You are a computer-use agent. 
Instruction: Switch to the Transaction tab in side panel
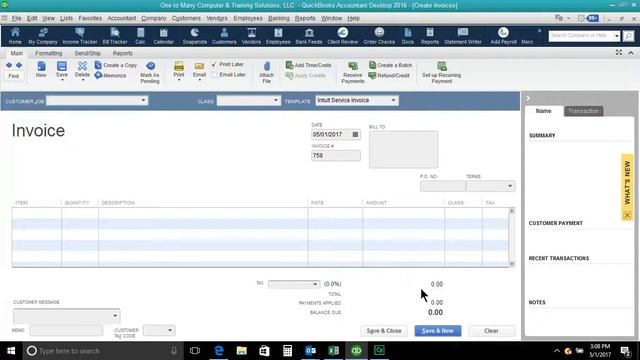(583, 111)
